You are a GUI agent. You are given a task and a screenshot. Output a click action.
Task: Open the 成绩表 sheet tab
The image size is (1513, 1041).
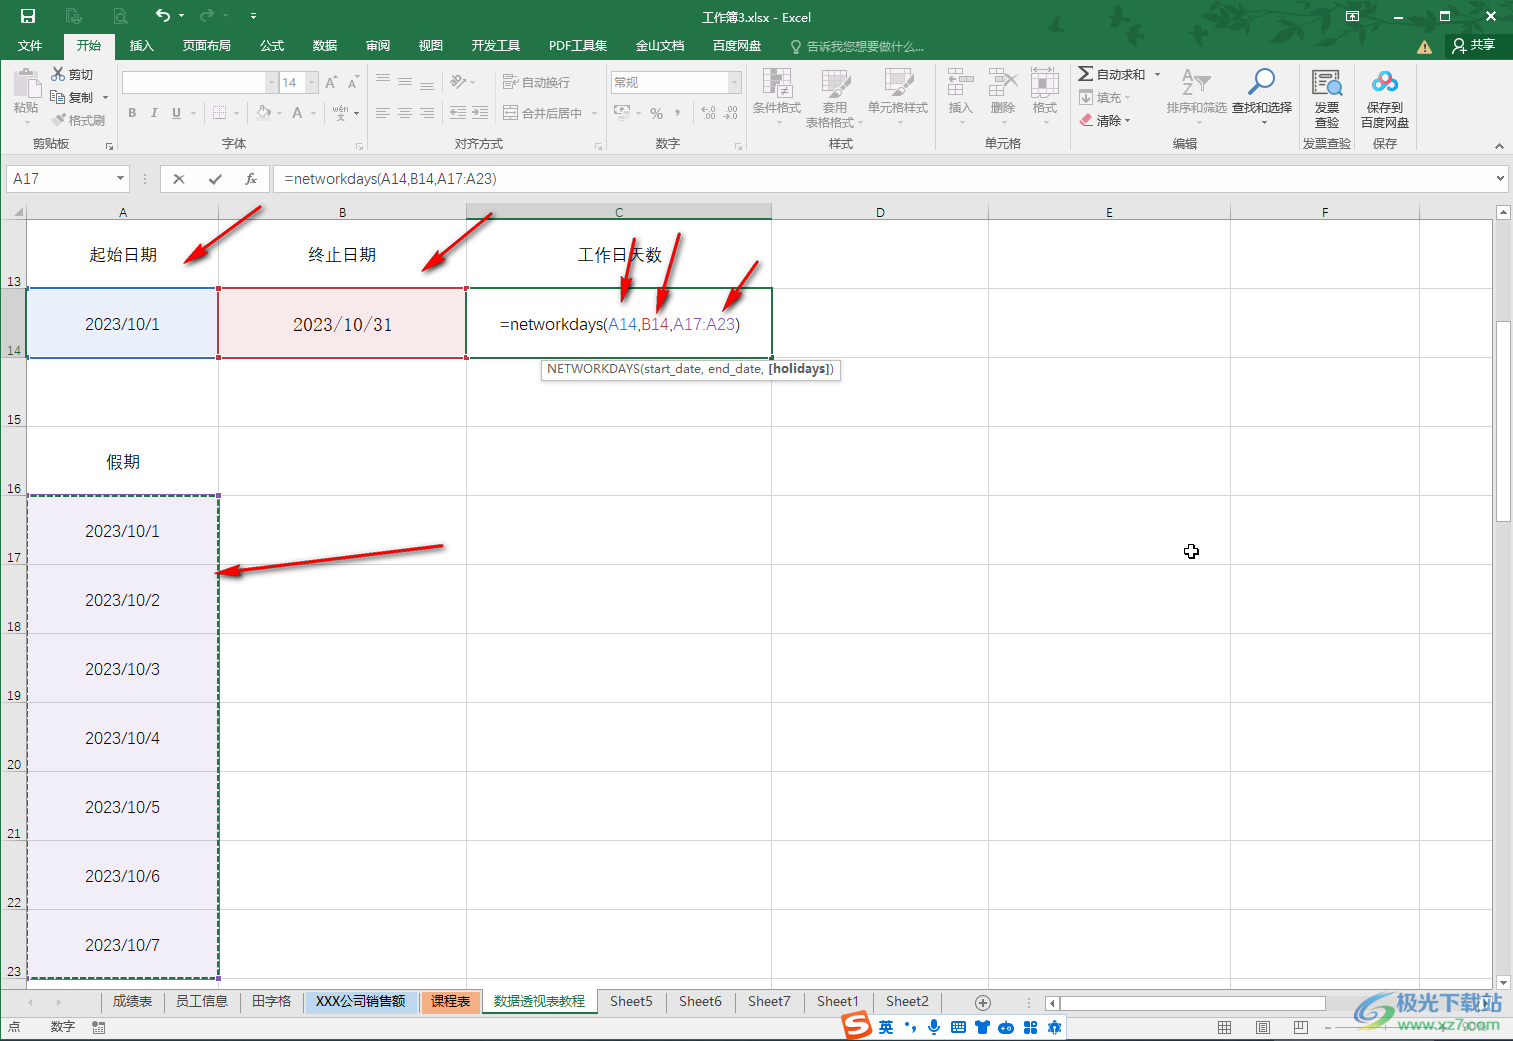pos(132,1001)
